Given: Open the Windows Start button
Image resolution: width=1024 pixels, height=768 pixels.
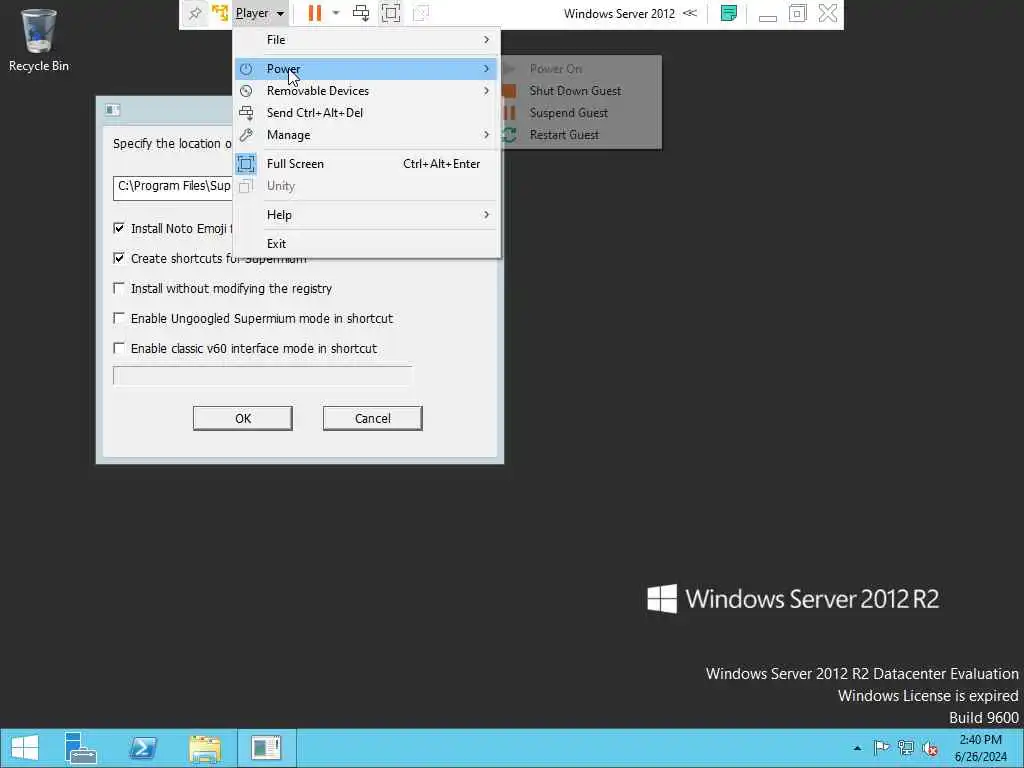Looking at the screenshot, I should (25, 748).
